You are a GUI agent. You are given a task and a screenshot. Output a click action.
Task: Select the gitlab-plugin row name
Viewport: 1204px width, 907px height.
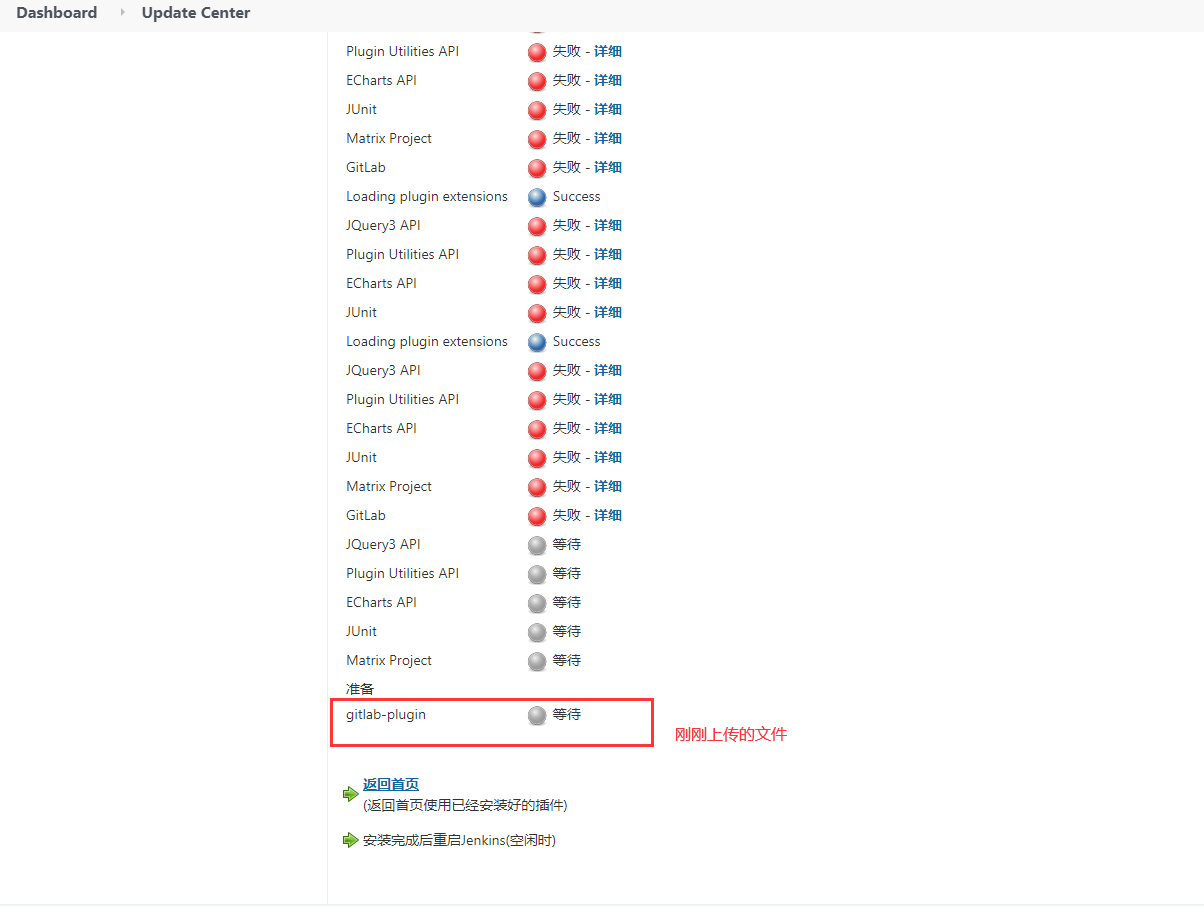(386, 715)
